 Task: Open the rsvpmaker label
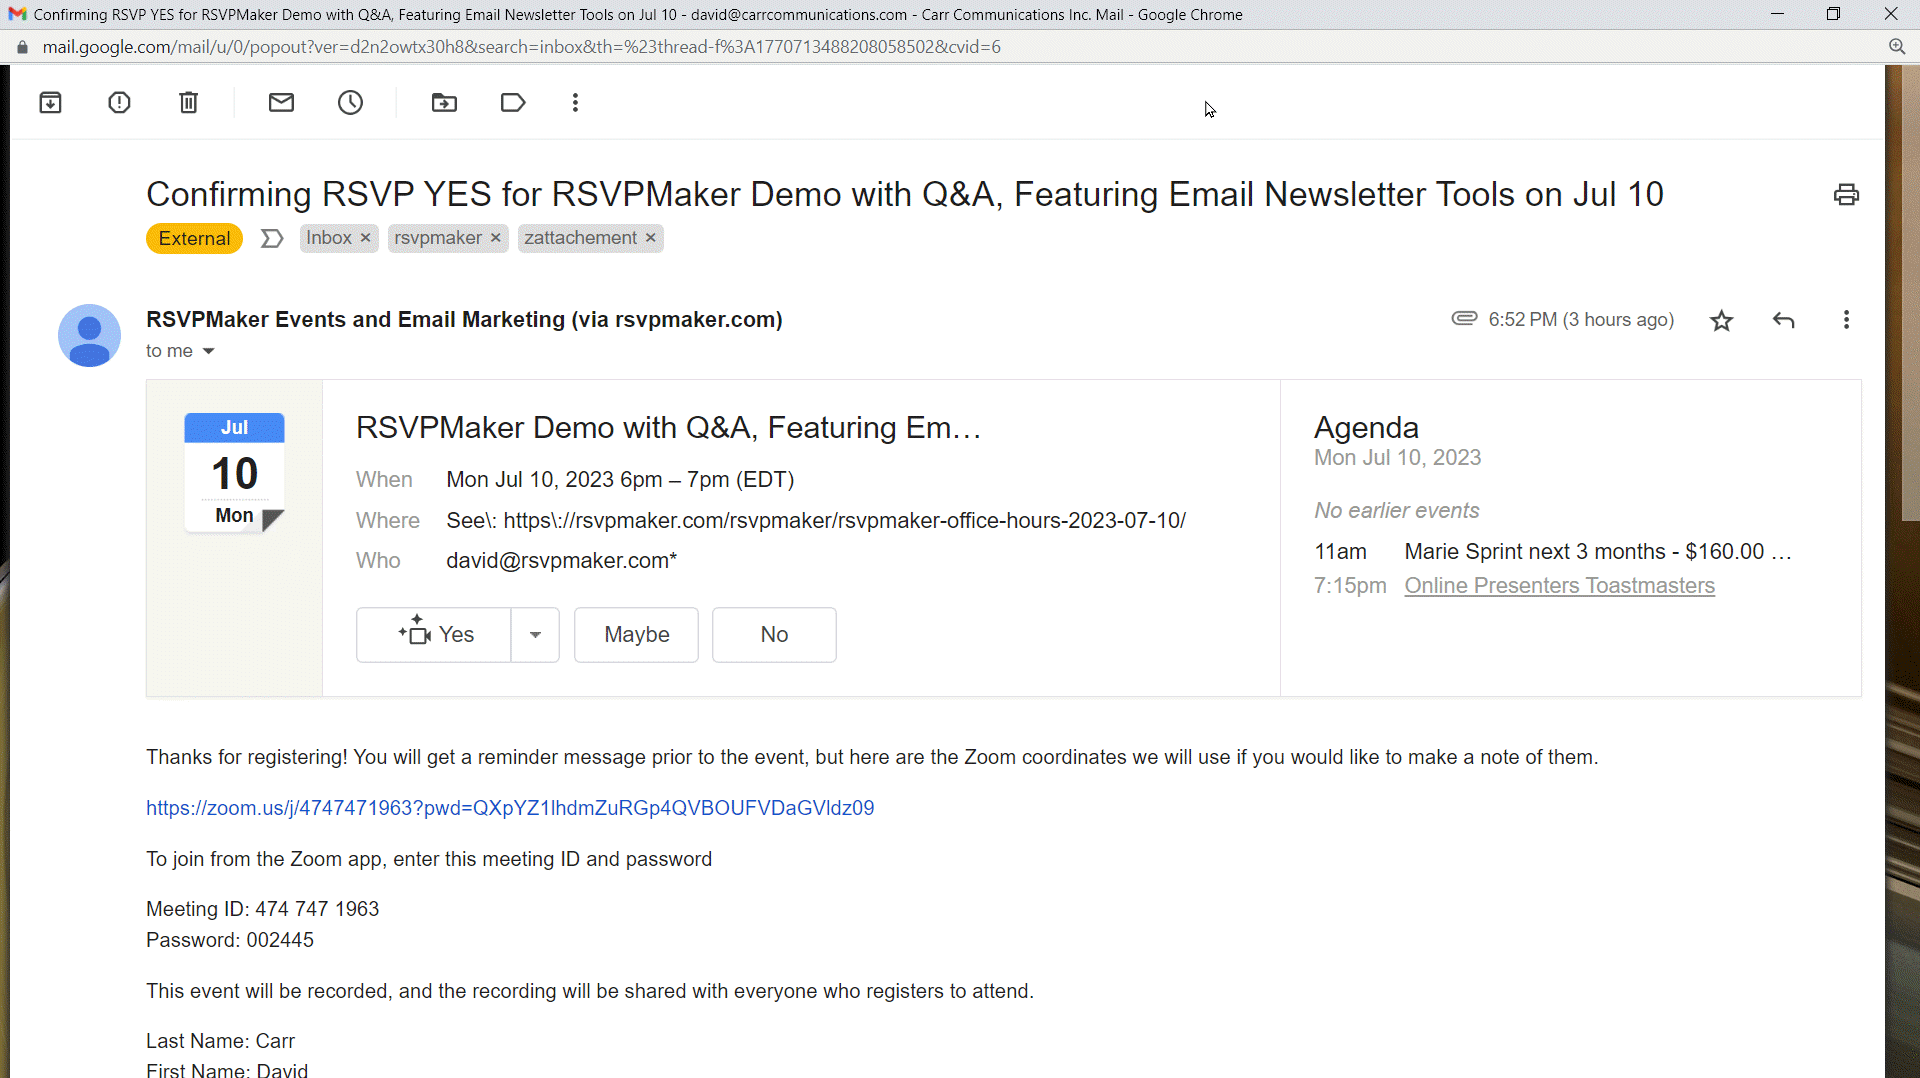[x=438, y=238]
